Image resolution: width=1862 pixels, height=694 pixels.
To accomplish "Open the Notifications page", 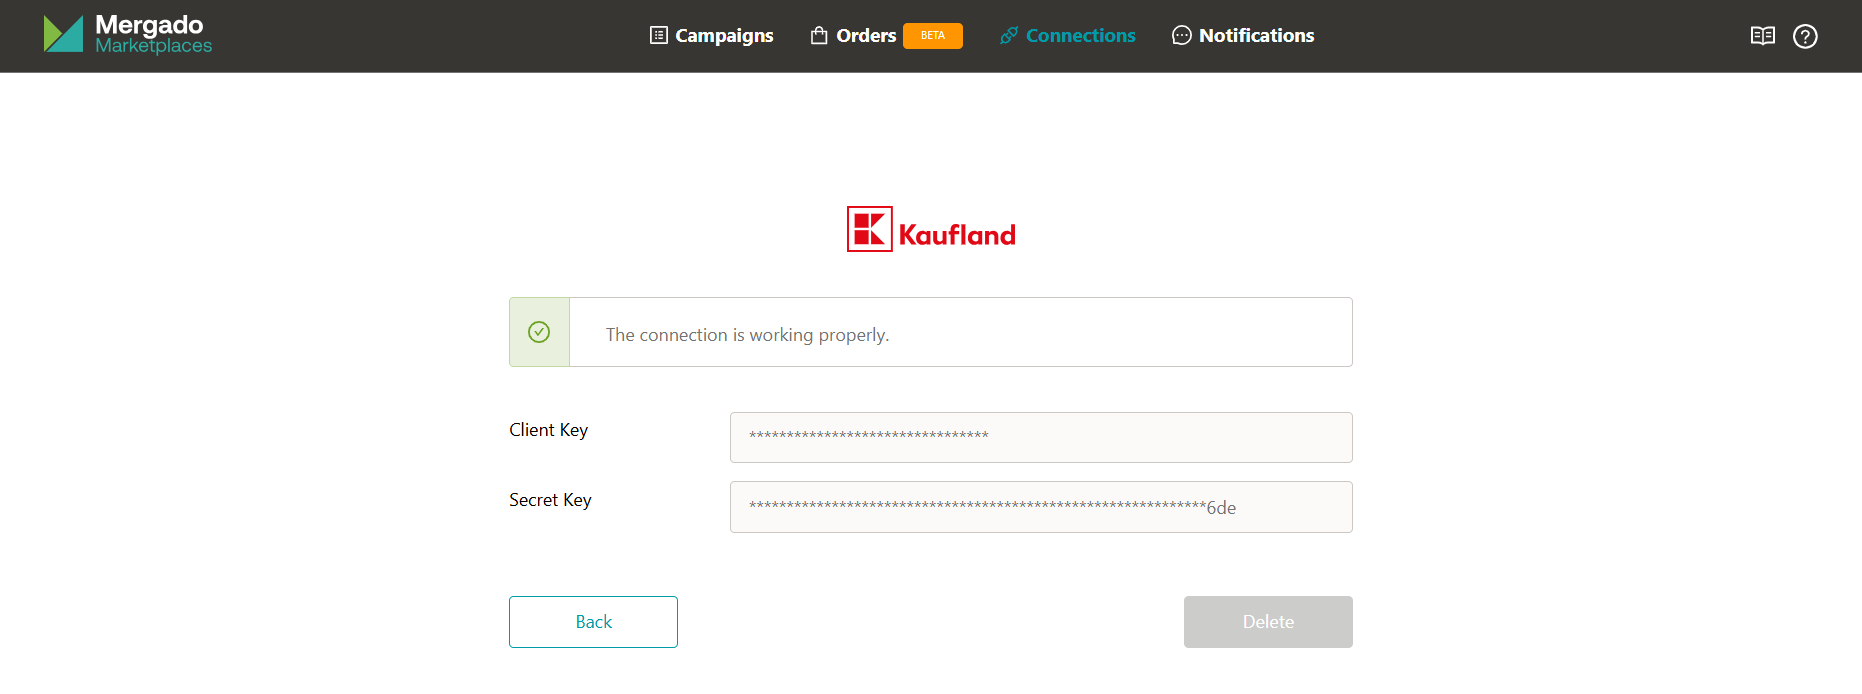I will point(1256,36).
